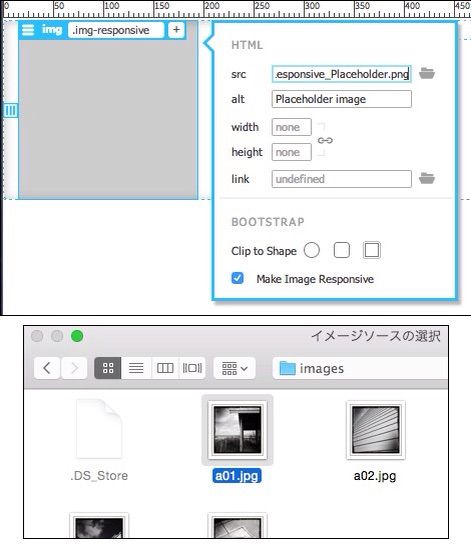Click the a01.jpg file name label
Screen dimensions: 471x544
tap(237, 476)
